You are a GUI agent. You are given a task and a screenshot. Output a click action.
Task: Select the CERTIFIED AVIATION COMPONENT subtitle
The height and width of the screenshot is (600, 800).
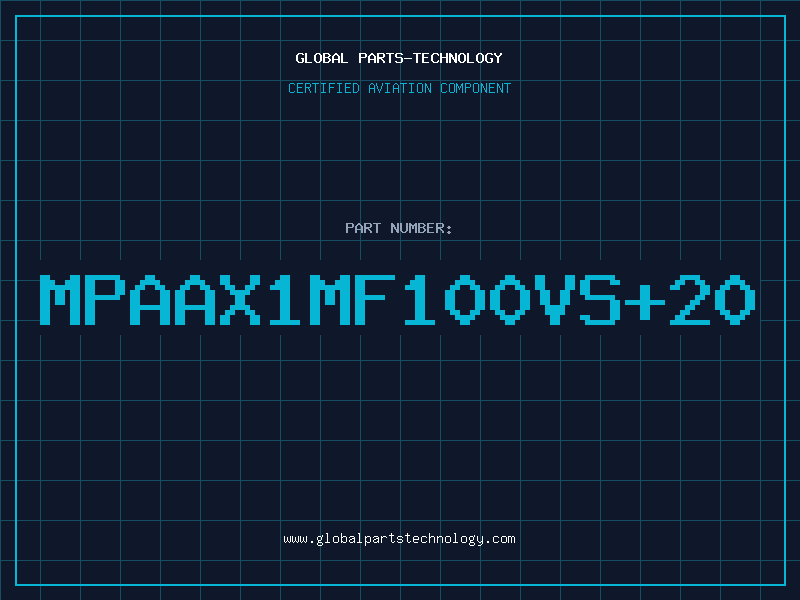click(399, 88)
